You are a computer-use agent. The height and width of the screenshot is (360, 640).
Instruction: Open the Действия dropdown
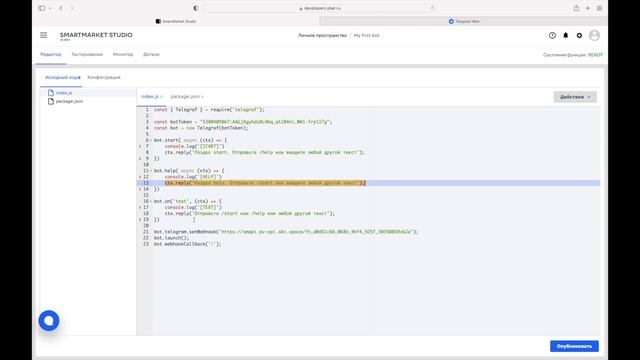point(575,97)
